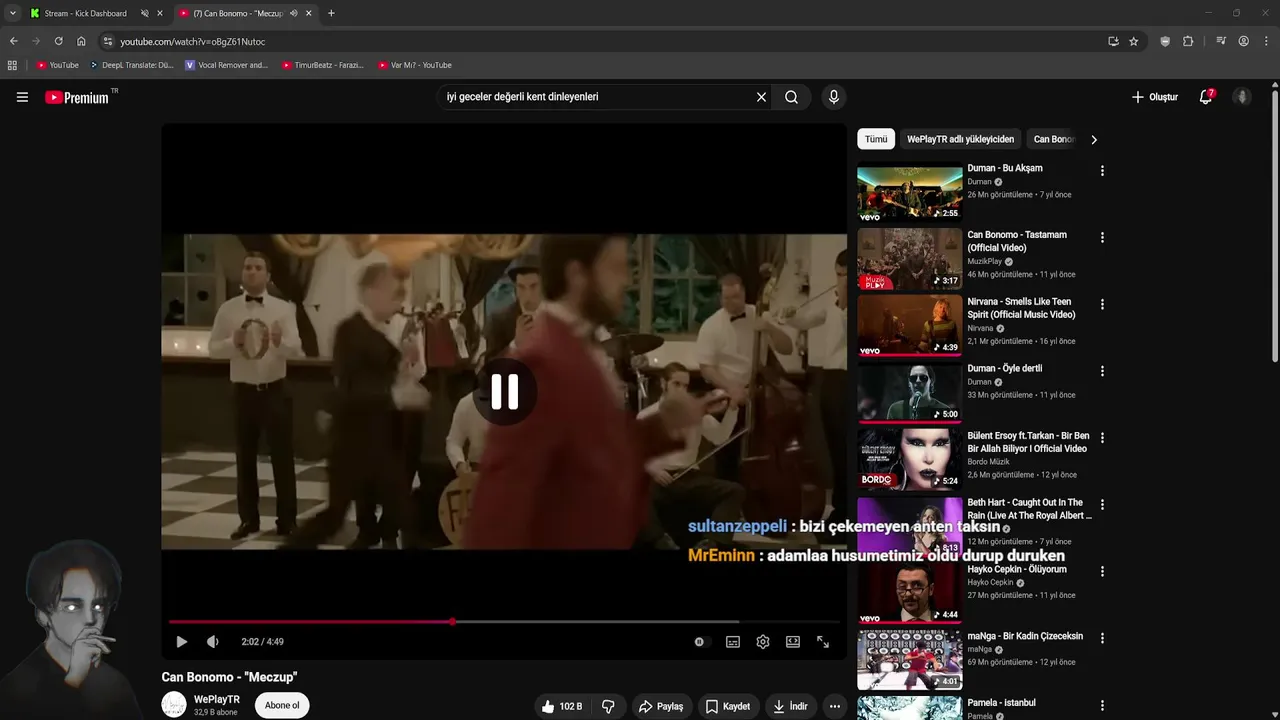Open options menu for Duman - Bu Akşam

click(x=1102, y=171)
